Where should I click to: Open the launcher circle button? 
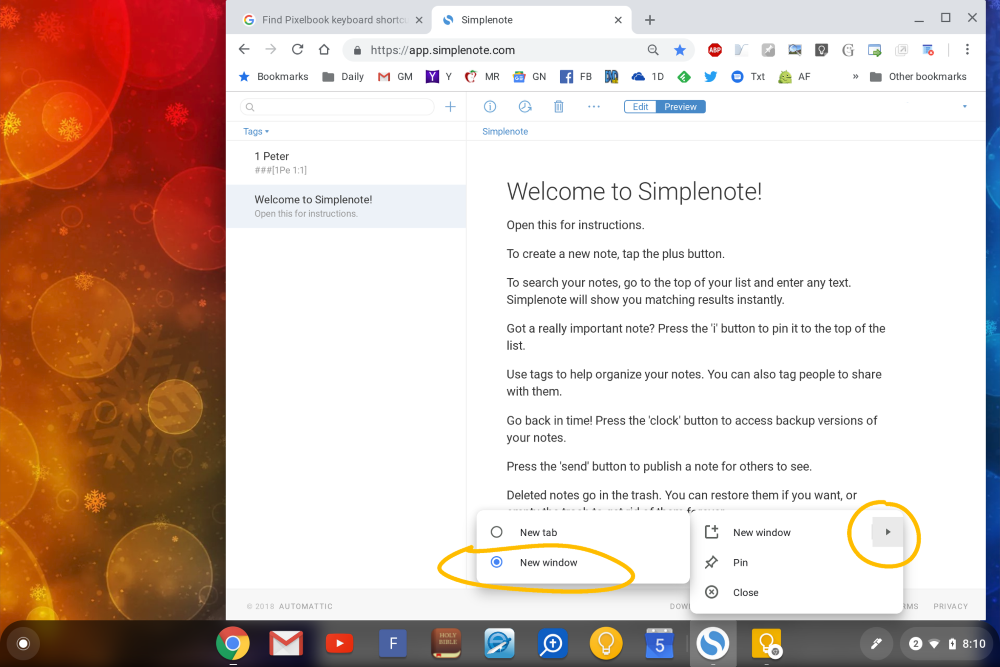pos(23,643)
